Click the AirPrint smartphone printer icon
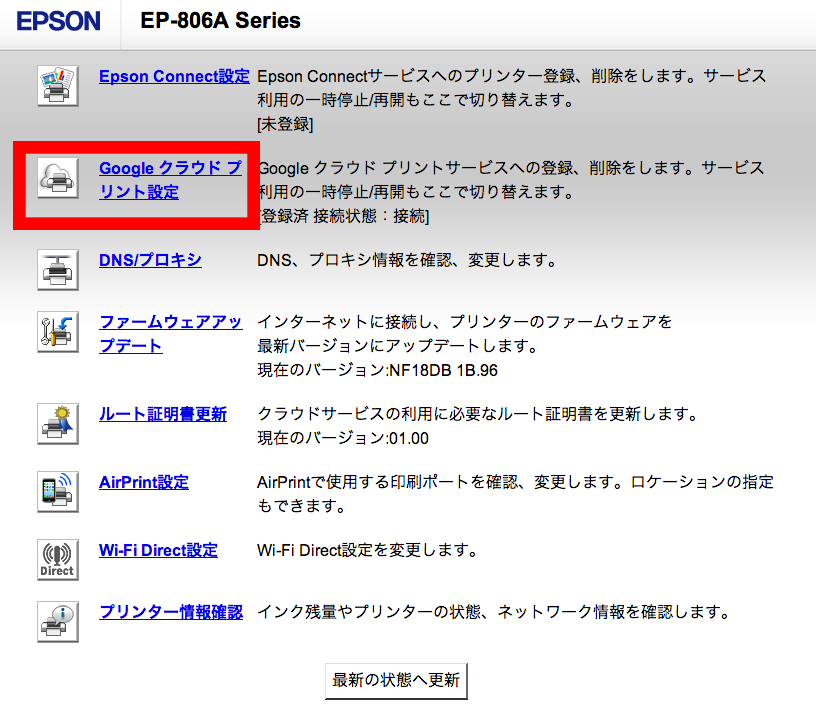The image size is (816, 714). click(58, 492)
